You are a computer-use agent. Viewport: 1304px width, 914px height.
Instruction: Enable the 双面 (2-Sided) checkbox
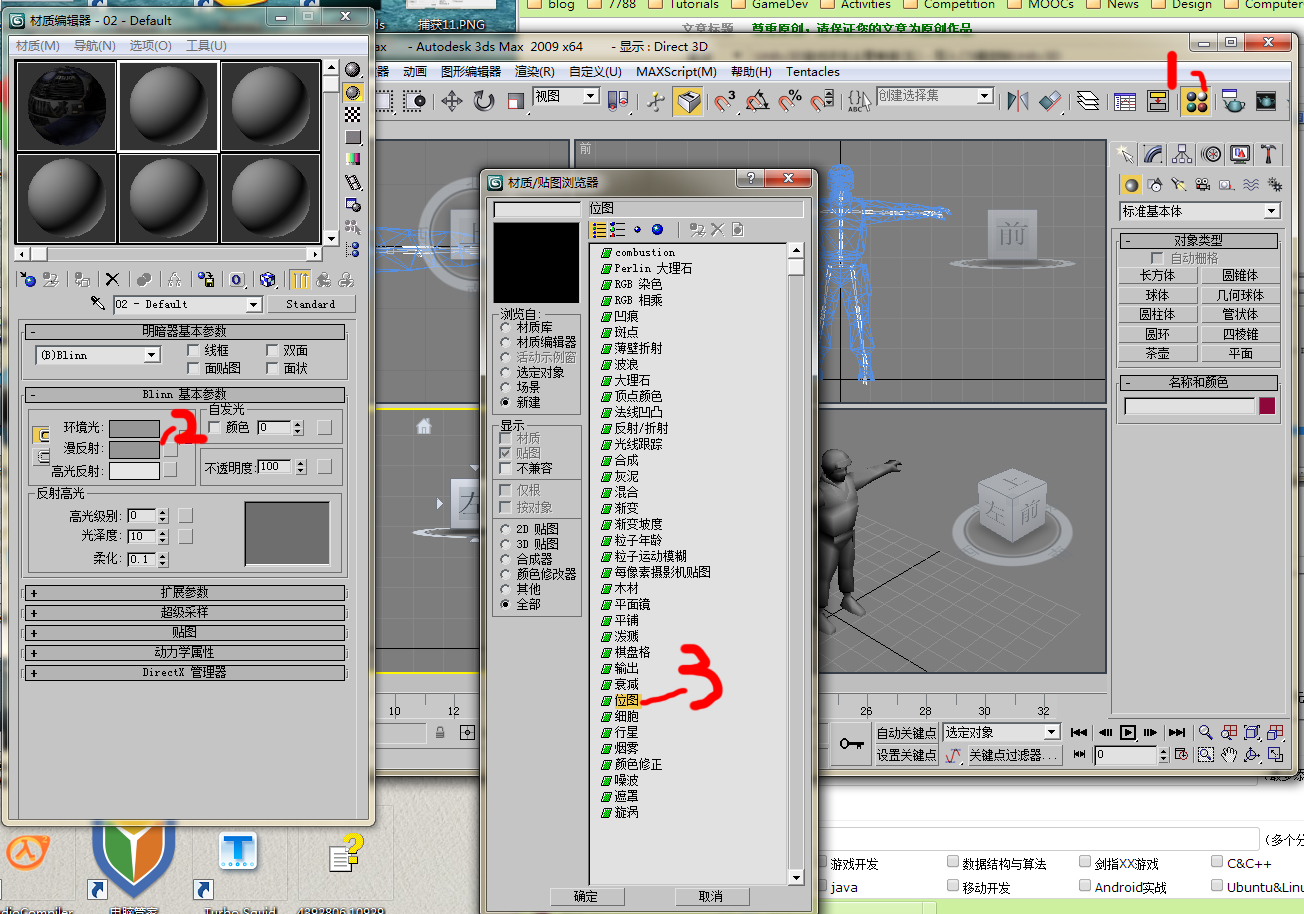click(273, 351)
